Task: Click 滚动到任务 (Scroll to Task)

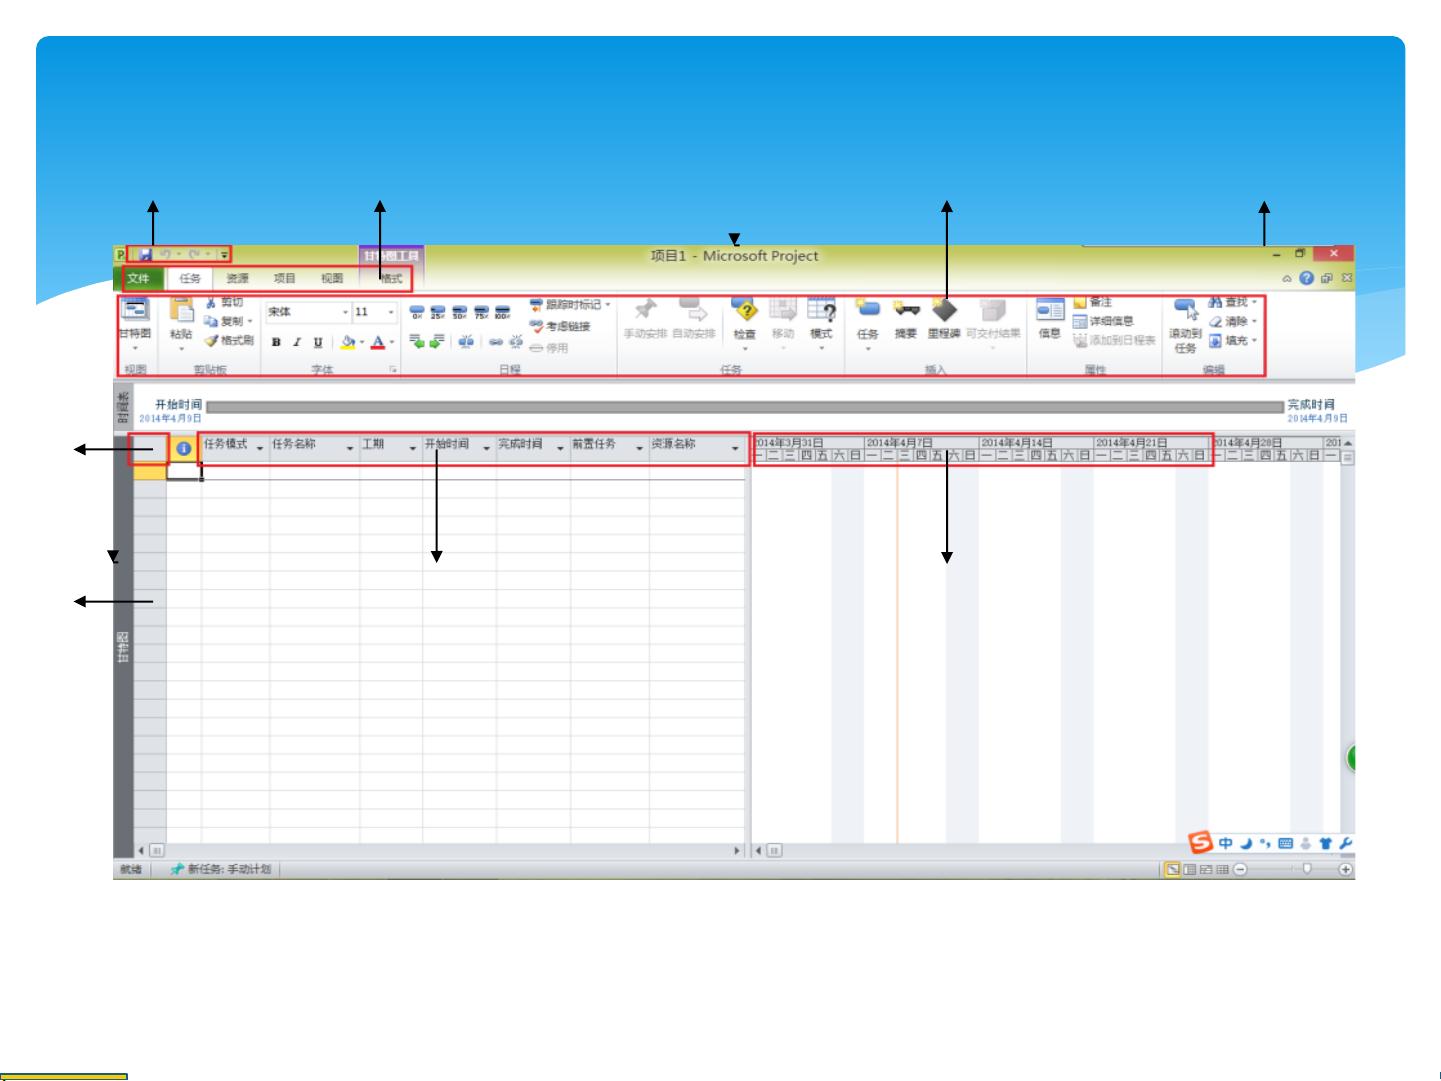Action: 1185,326
